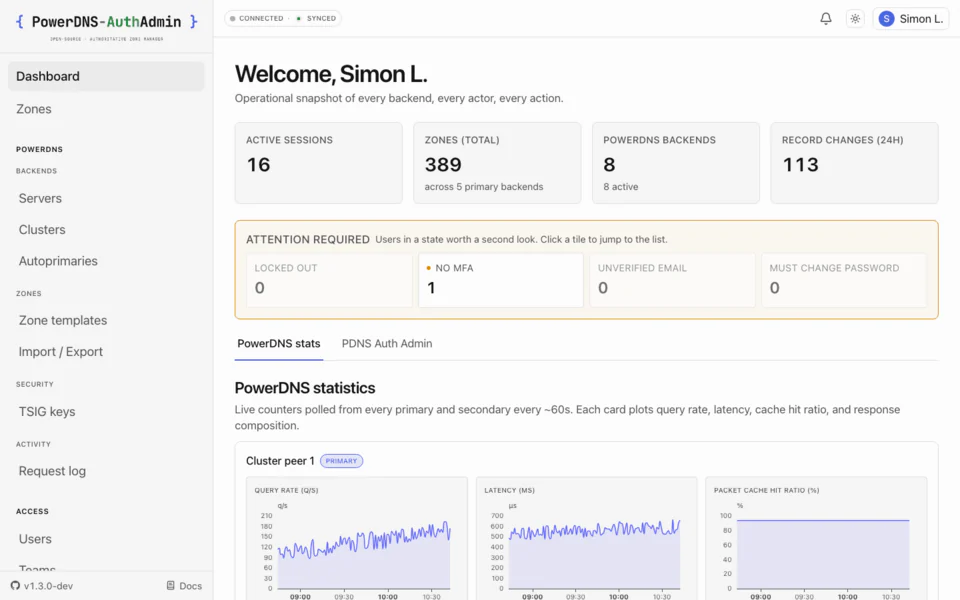Open the Docs link in the sidebar footer
Viewport: 960px width, 600px height.
[x=184, y=586]
